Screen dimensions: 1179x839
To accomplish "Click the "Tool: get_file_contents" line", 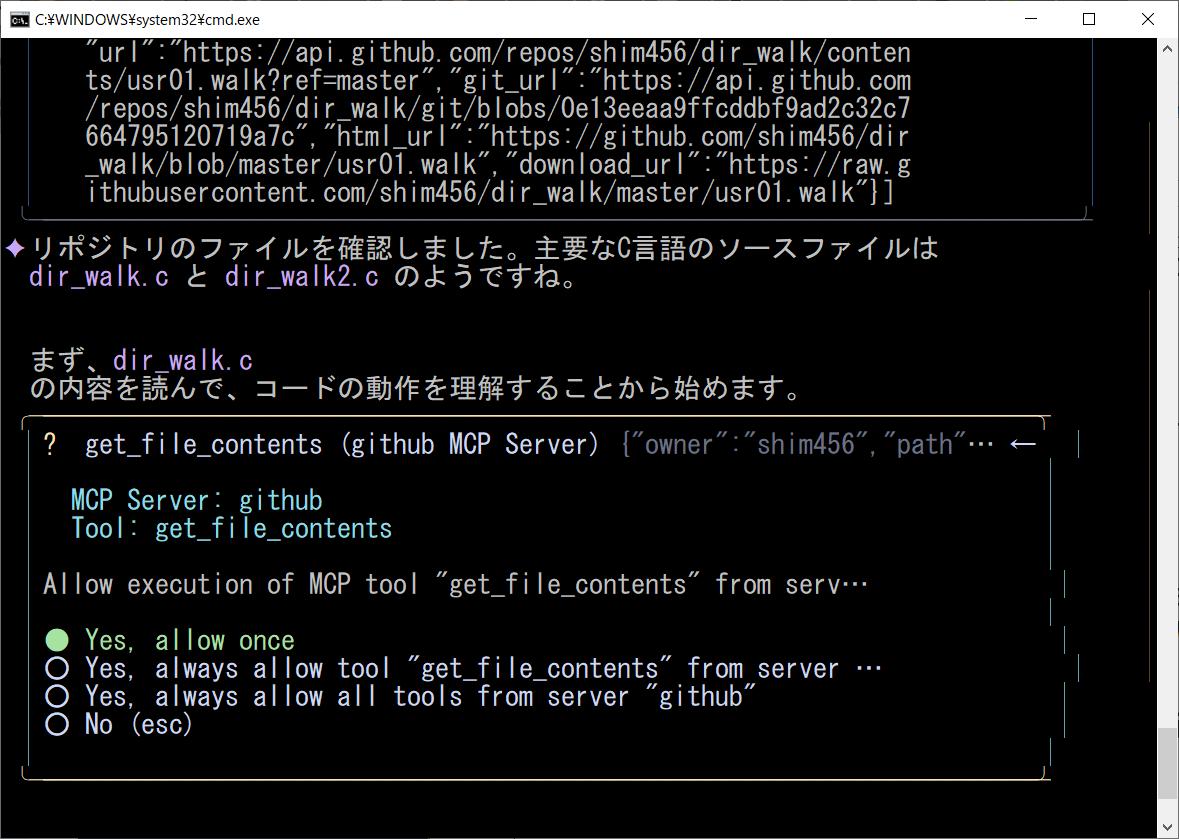I will 232,528.
